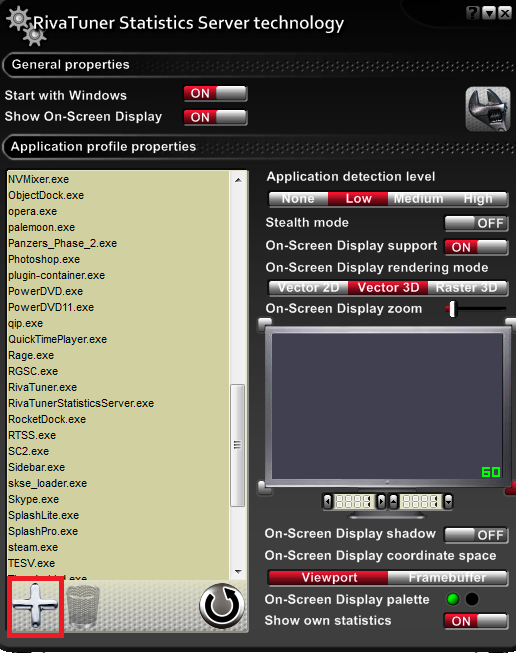The height and width of the screenshot is (653, 516).
Task: Click the circular arrow reset profile icon
Action: point(222,606)
